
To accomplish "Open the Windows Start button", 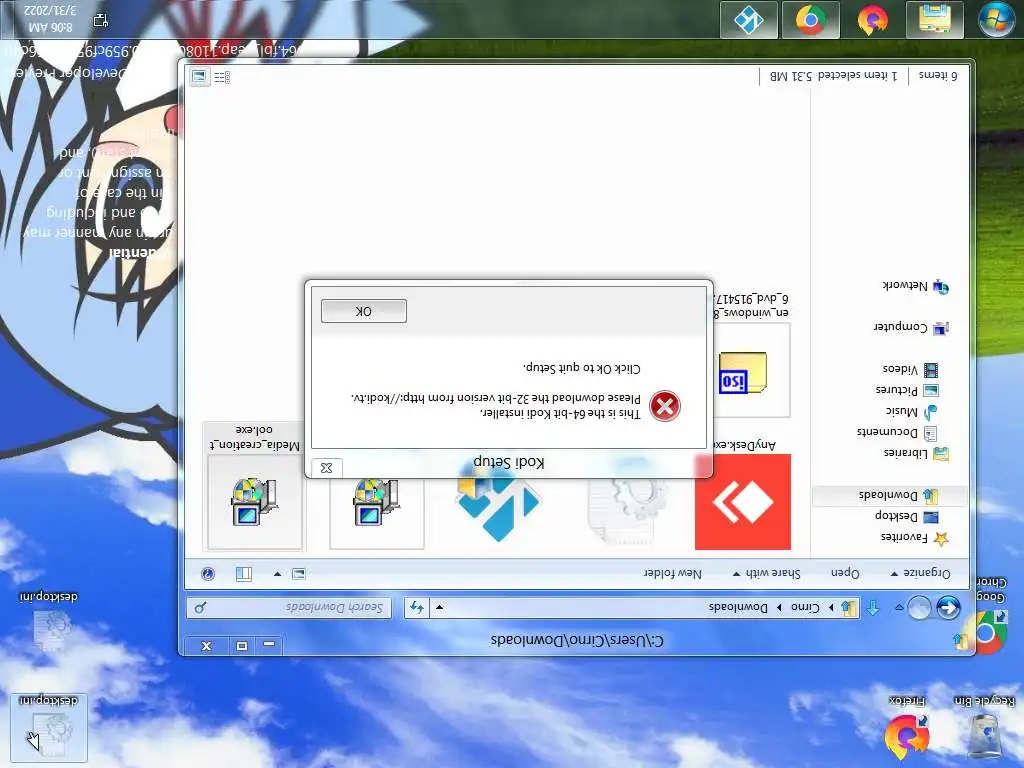I will (996, 19).
